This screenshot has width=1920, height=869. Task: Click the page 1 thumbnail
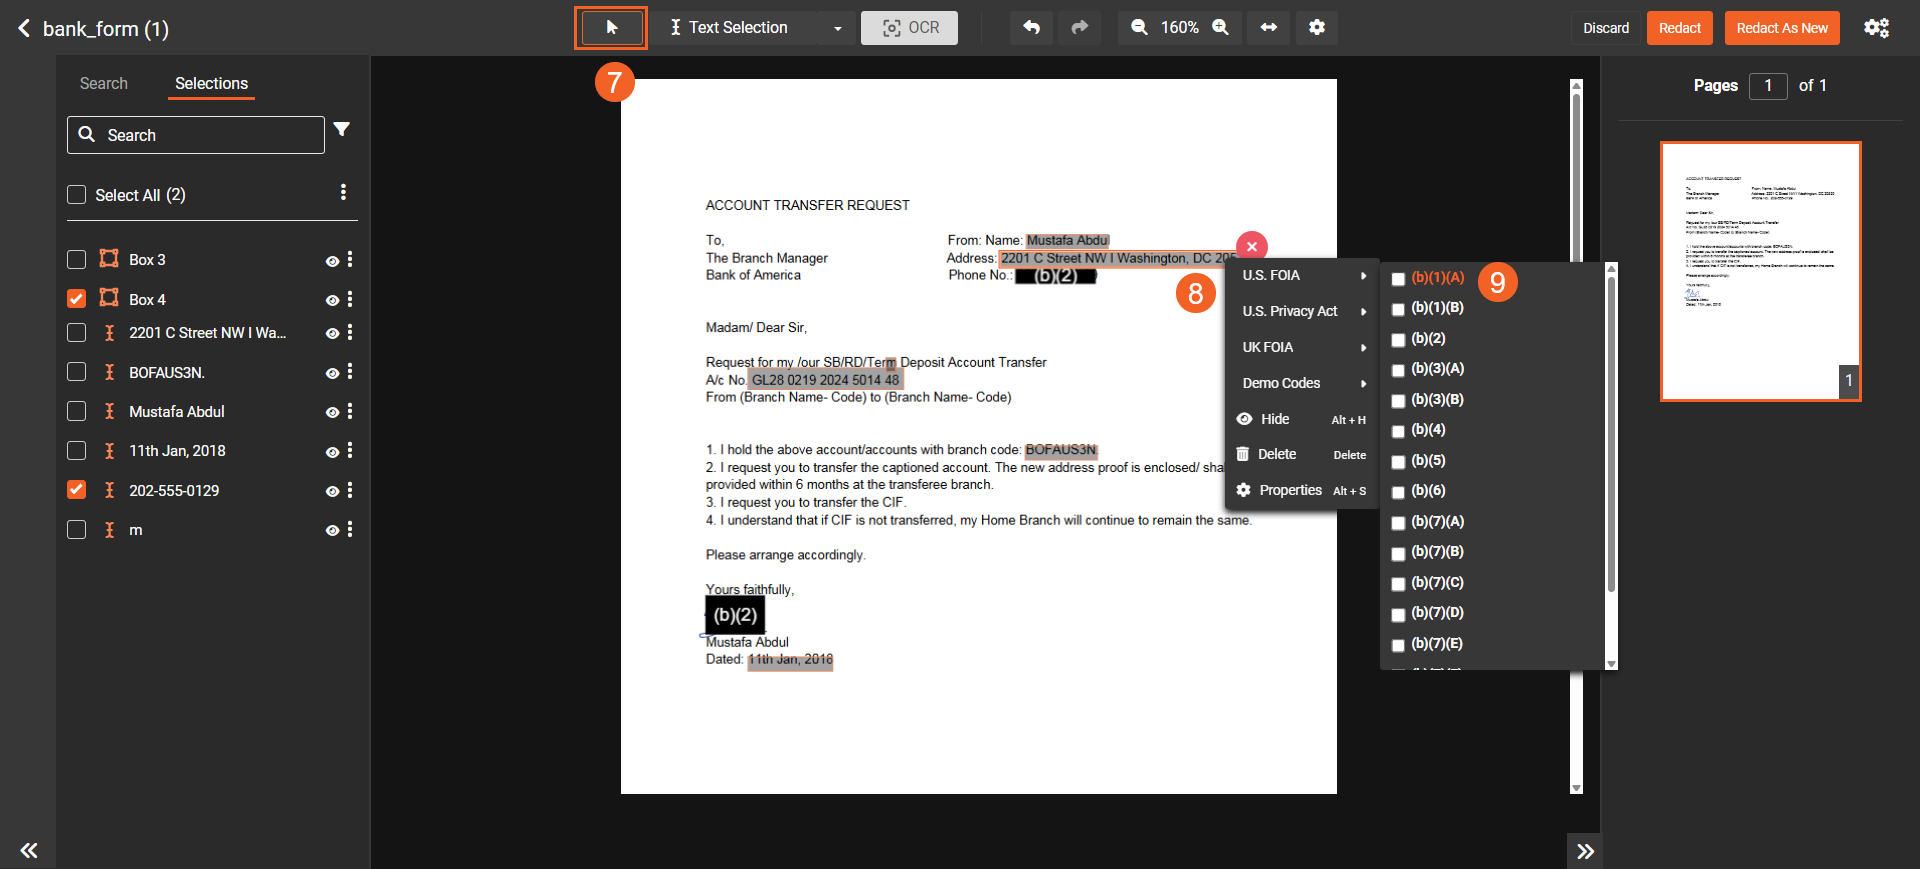pyautogui.click(x=1760, y=271)
